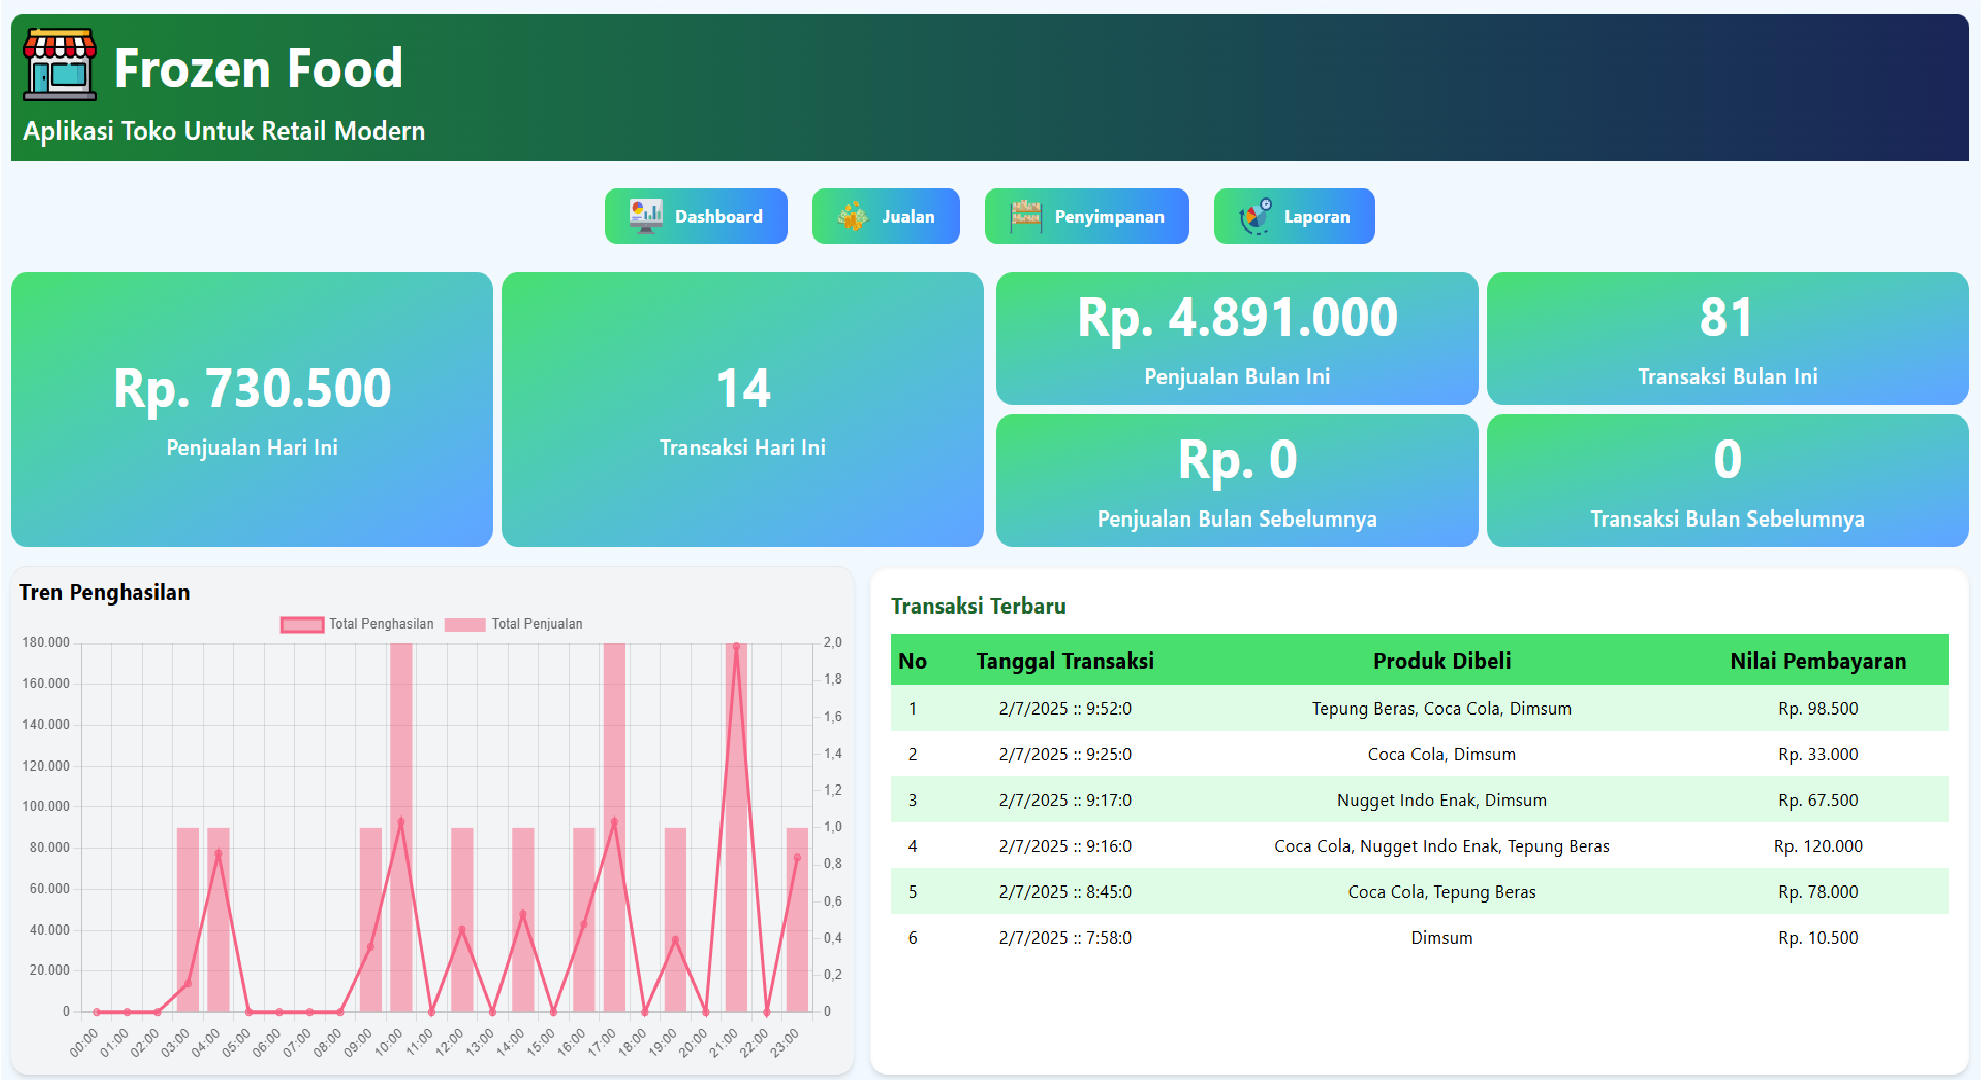Select date cell 2/7/2025 :: 9:16:0

click(x=1065, y=846)
